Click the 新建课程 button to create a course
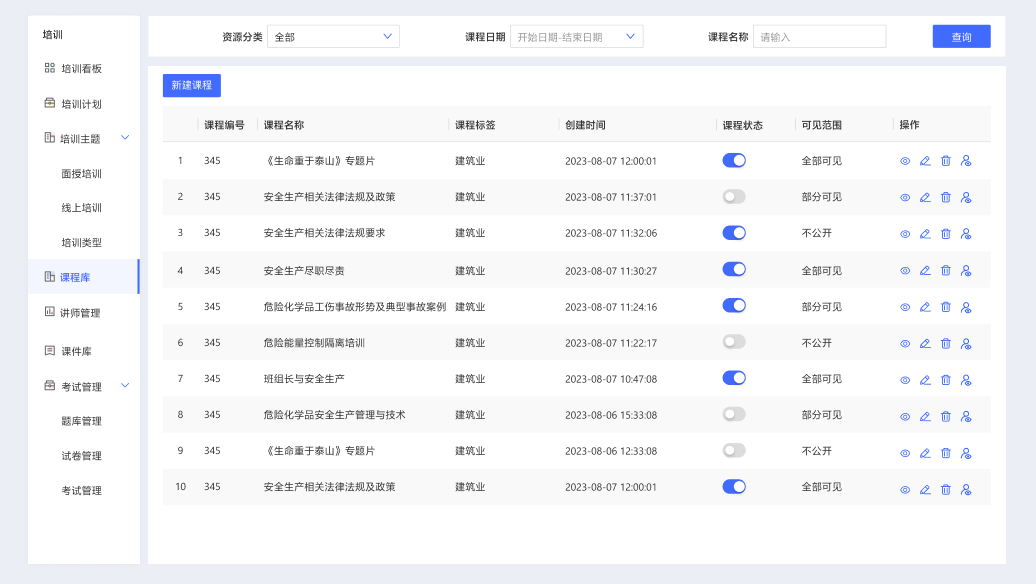Screen dimensions: 1036x584 coord(192,85)
